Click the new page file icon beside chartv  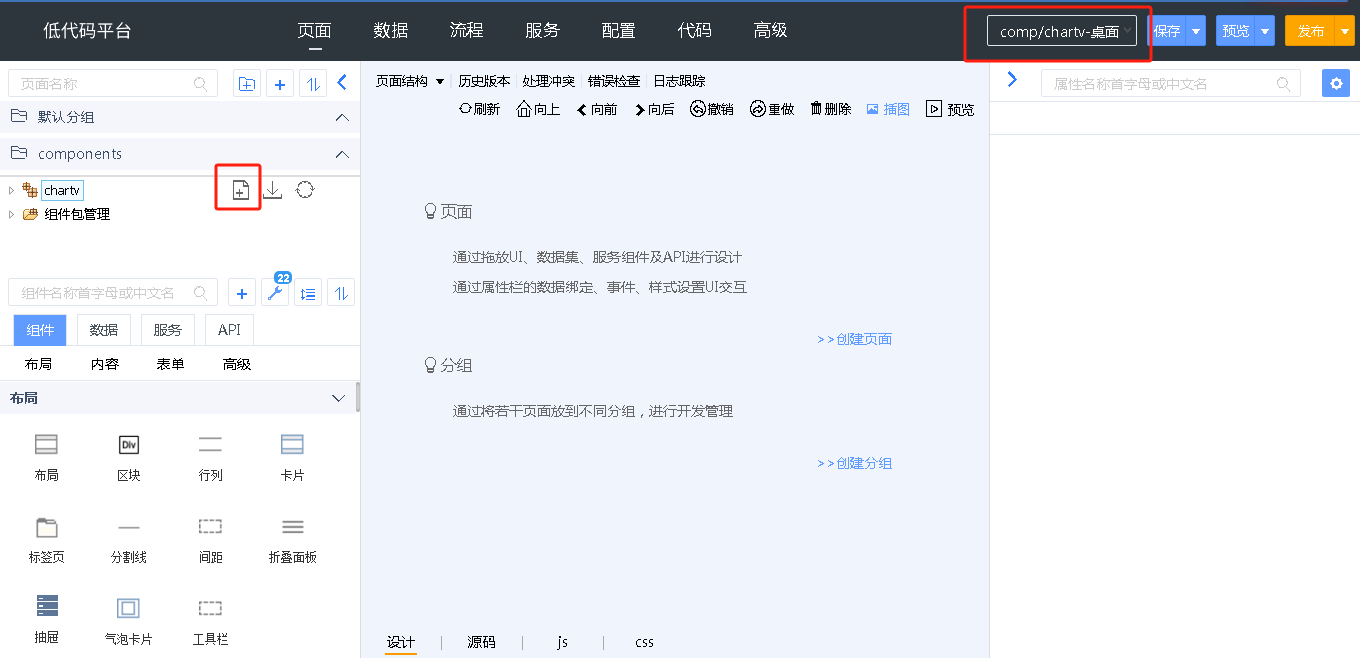point(240,190)
